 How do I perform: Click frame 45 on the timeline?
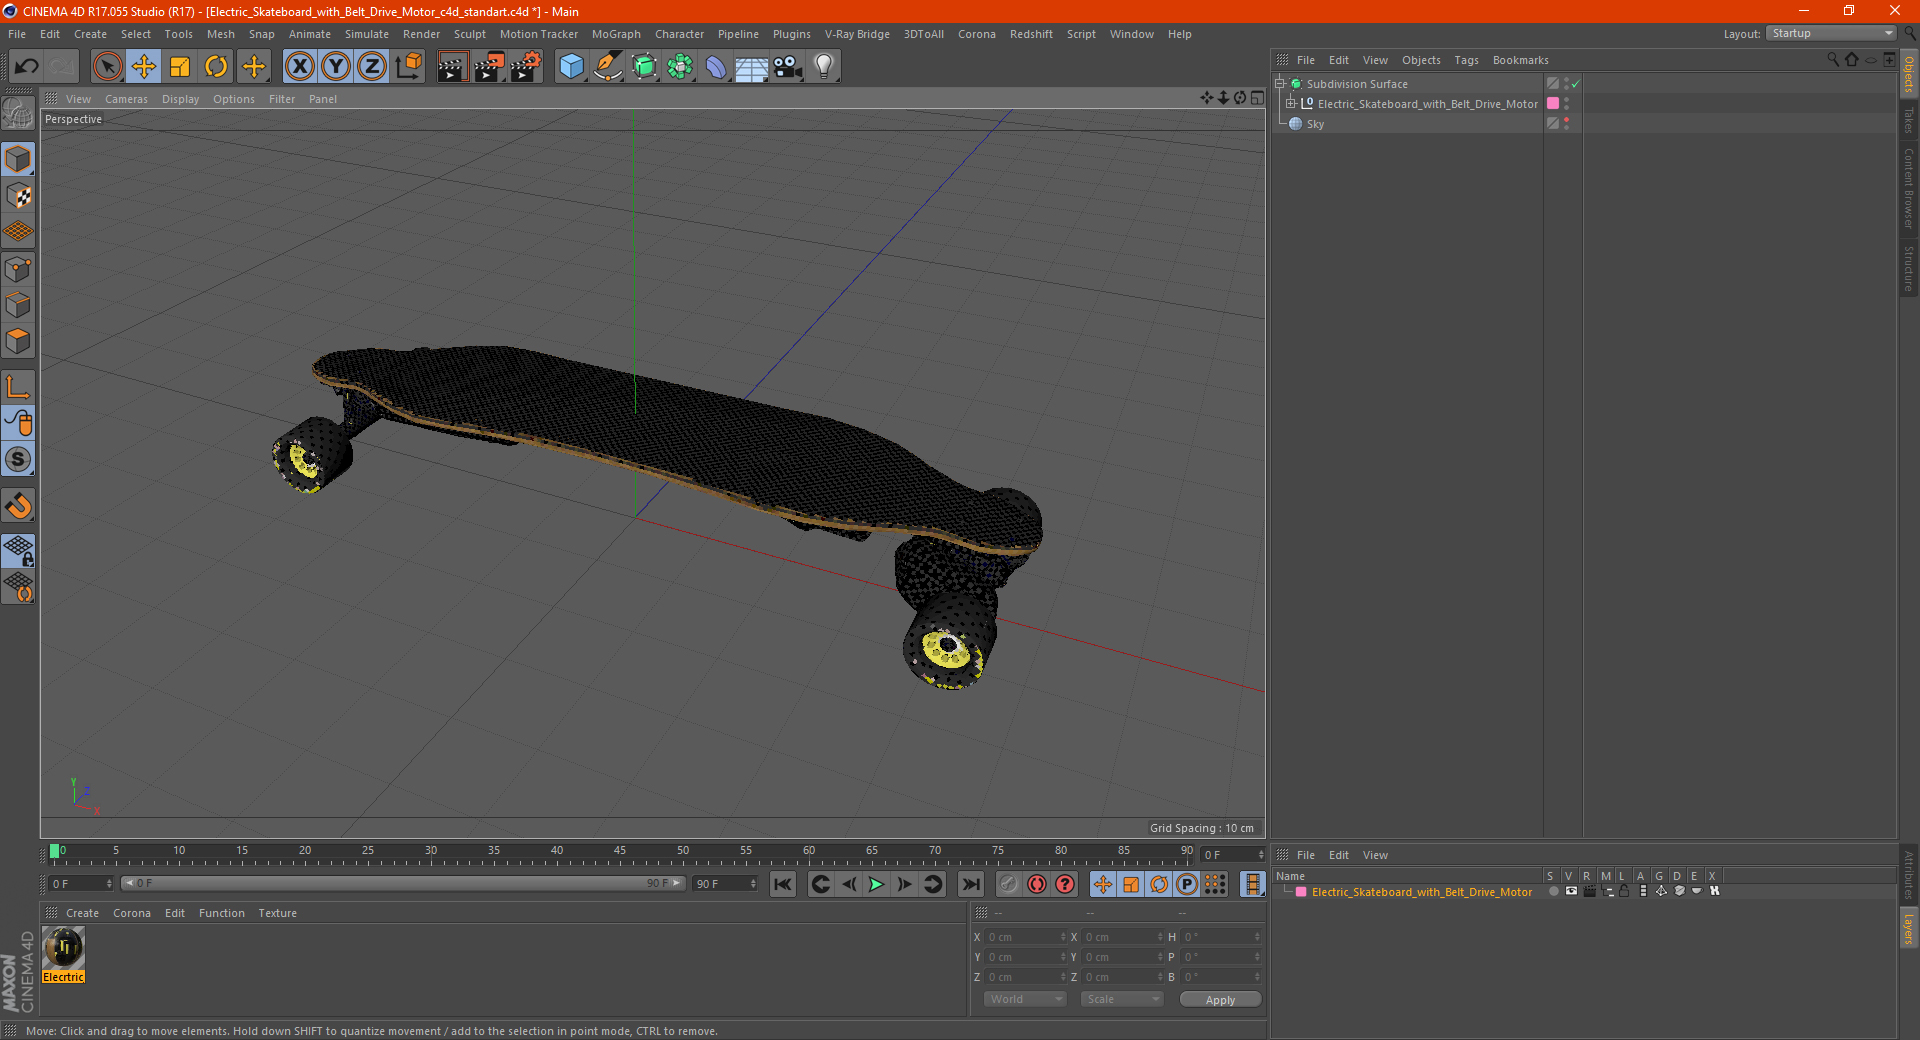[620, 851]
